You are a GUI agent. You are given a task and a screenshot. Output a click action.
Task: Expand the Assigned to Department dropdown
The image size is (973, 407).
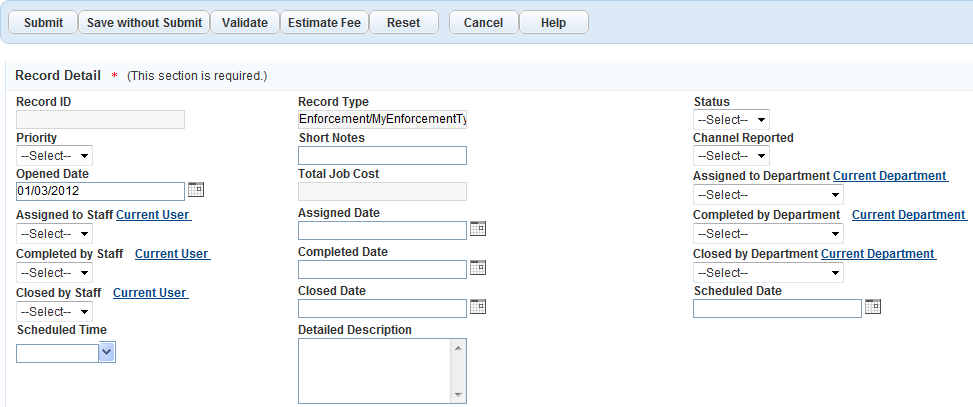point(768,195)
